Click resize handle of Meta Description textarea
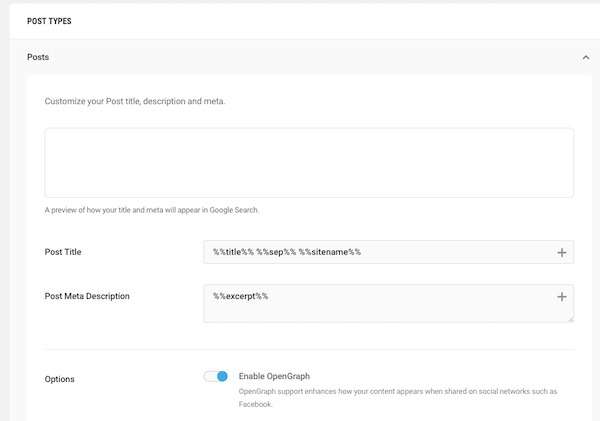 coord(570,319)
